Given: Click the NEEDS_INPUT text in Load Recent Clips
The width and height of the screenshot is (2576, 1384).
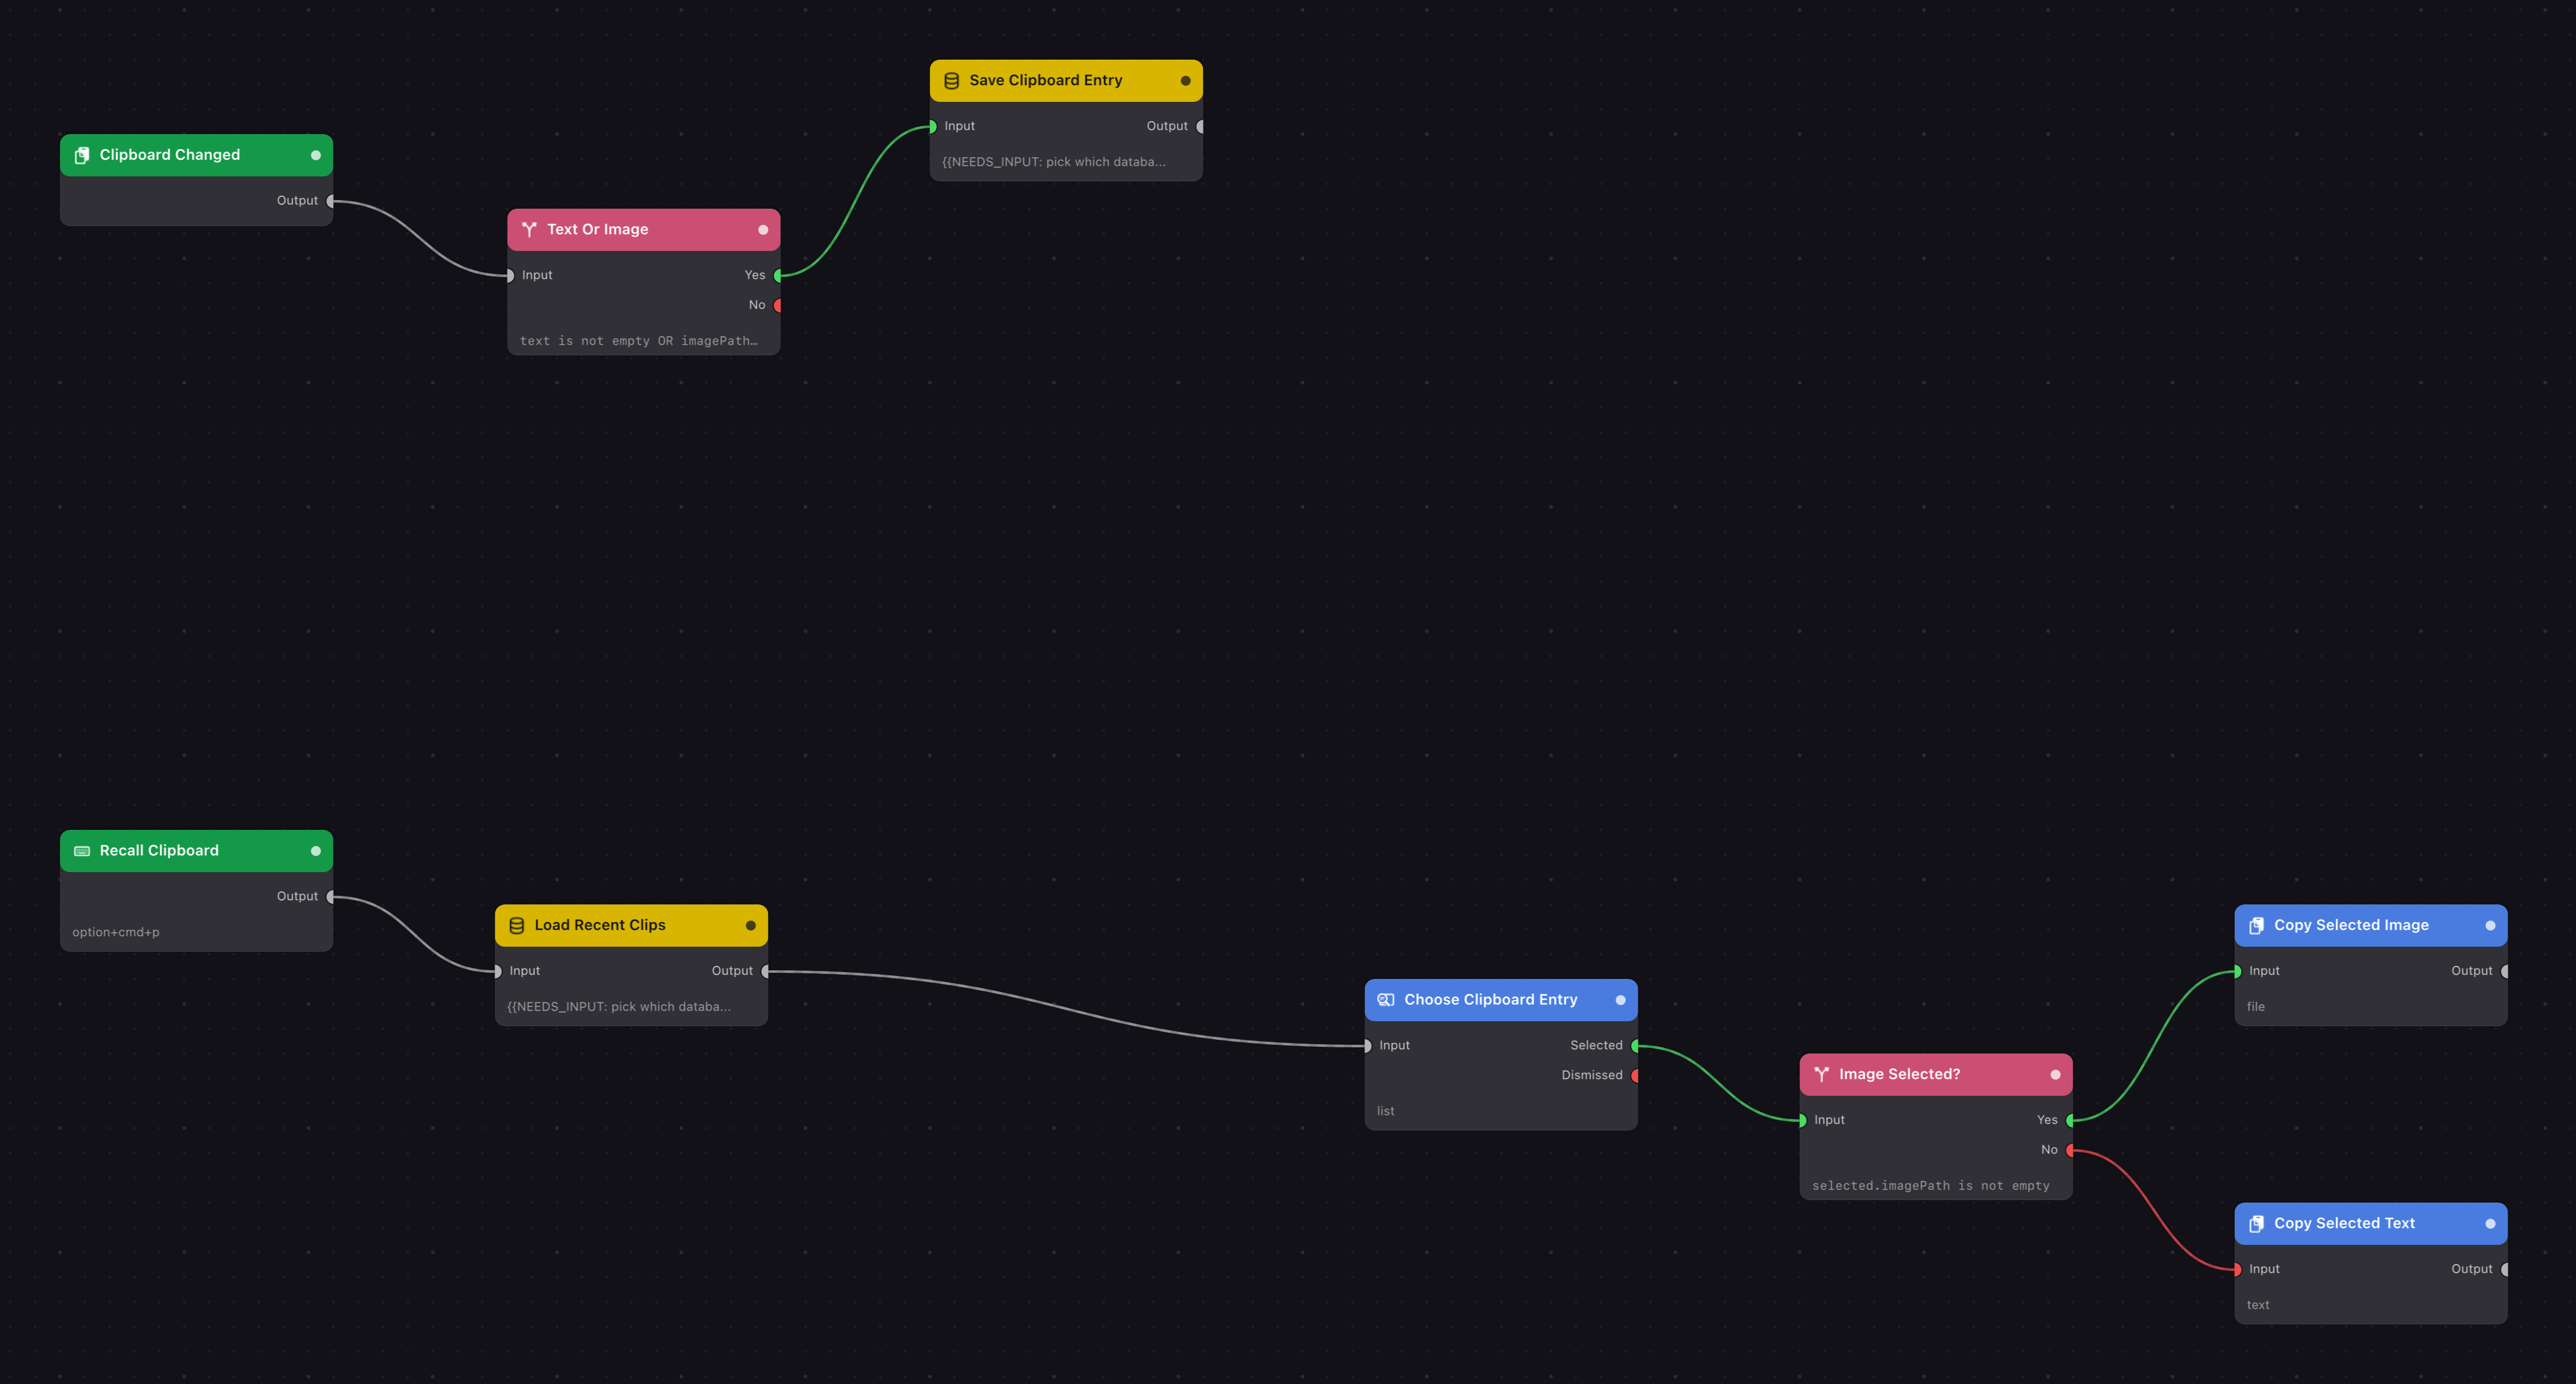Looking at the screenshot, I should (x=619, y=1007).
